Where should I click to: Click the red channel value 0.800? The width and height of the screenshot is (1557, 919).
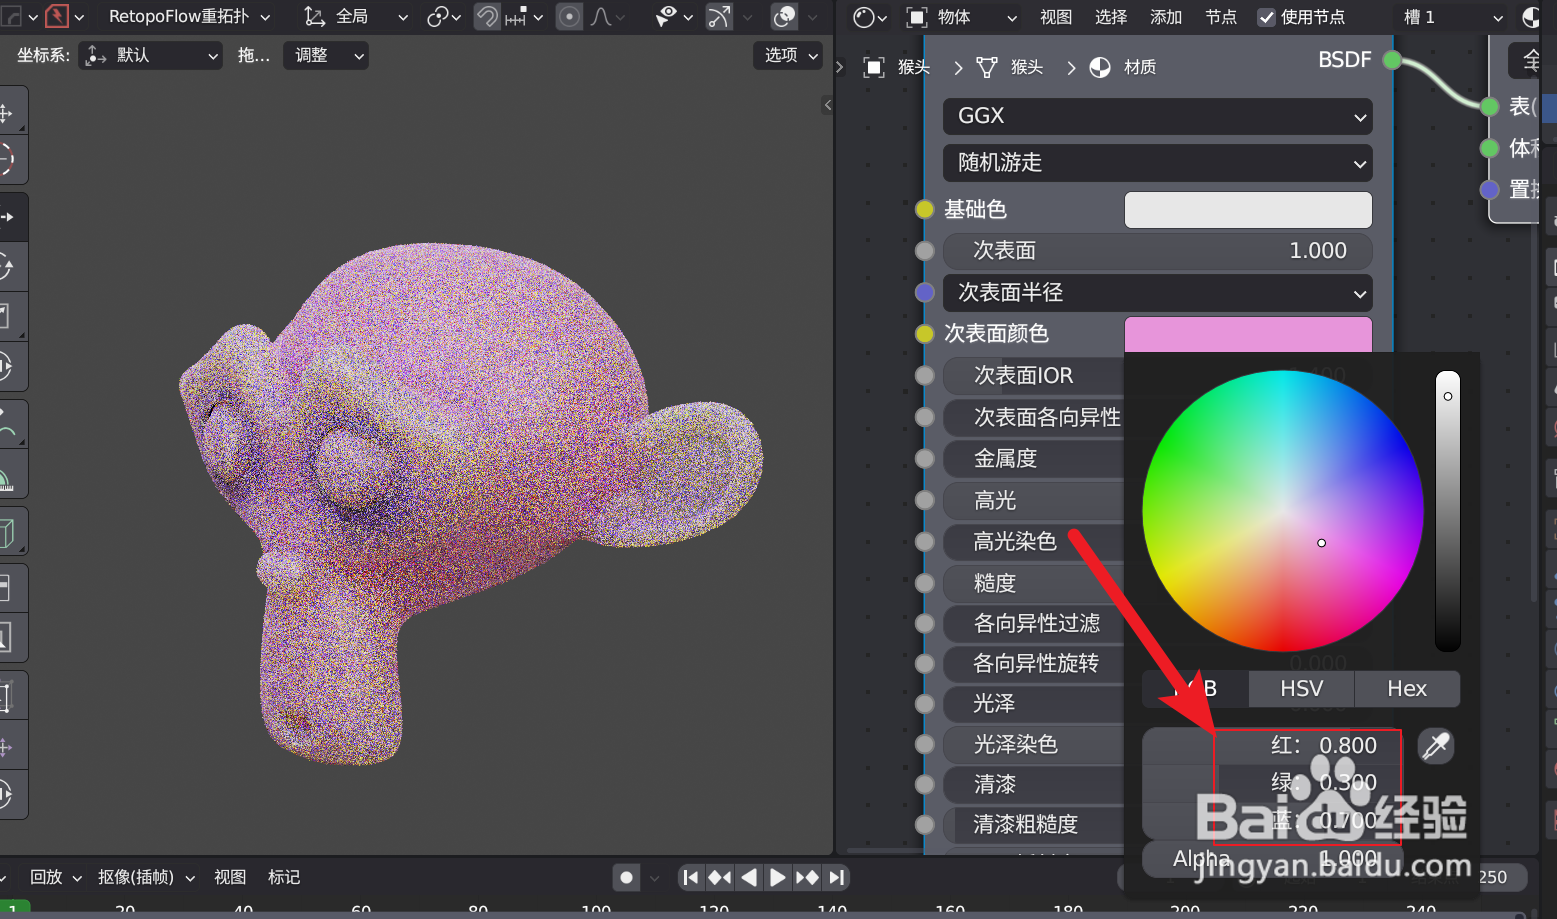[1272, 746]
